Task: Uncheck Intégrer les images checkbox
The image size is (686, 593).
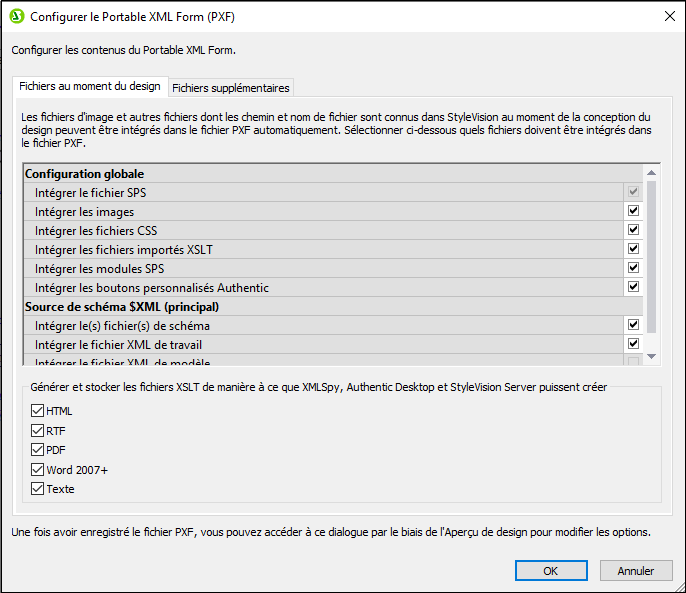Action: coord(632,212)
